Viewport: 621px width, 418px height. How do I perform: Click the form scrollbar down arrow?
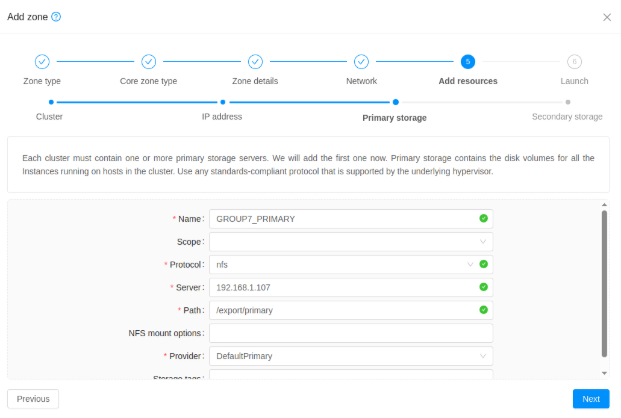(x=604, y=373)
